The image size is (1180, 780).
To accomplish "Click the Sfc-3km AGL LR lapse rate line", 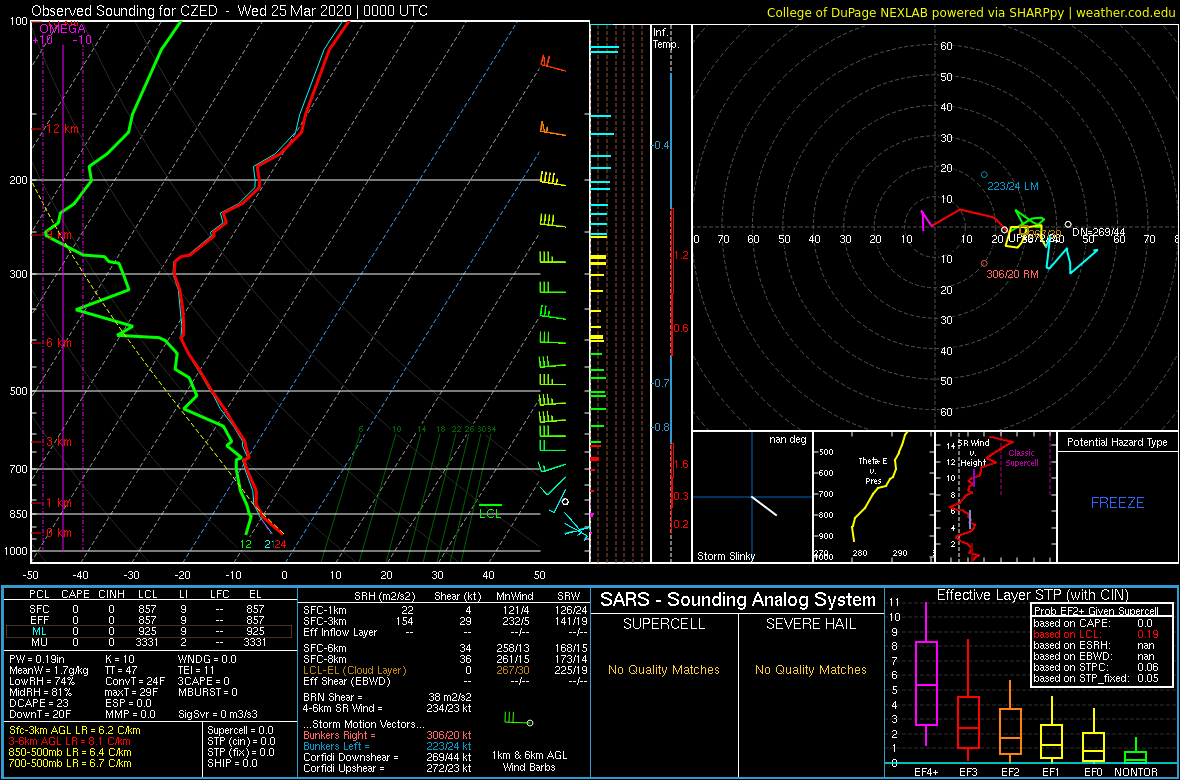I will (x=73, y=730).
